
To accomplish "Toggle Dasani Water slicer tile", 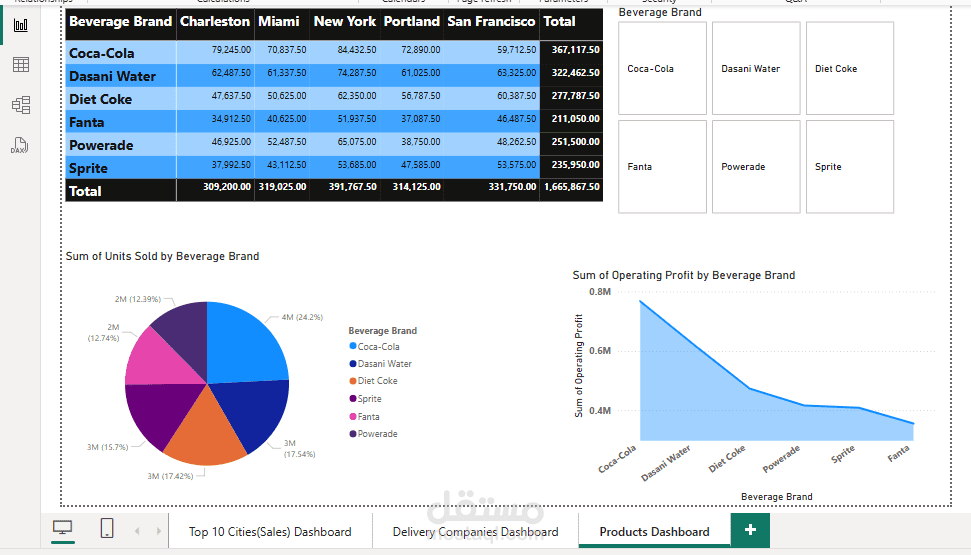I will coord(756,69).
